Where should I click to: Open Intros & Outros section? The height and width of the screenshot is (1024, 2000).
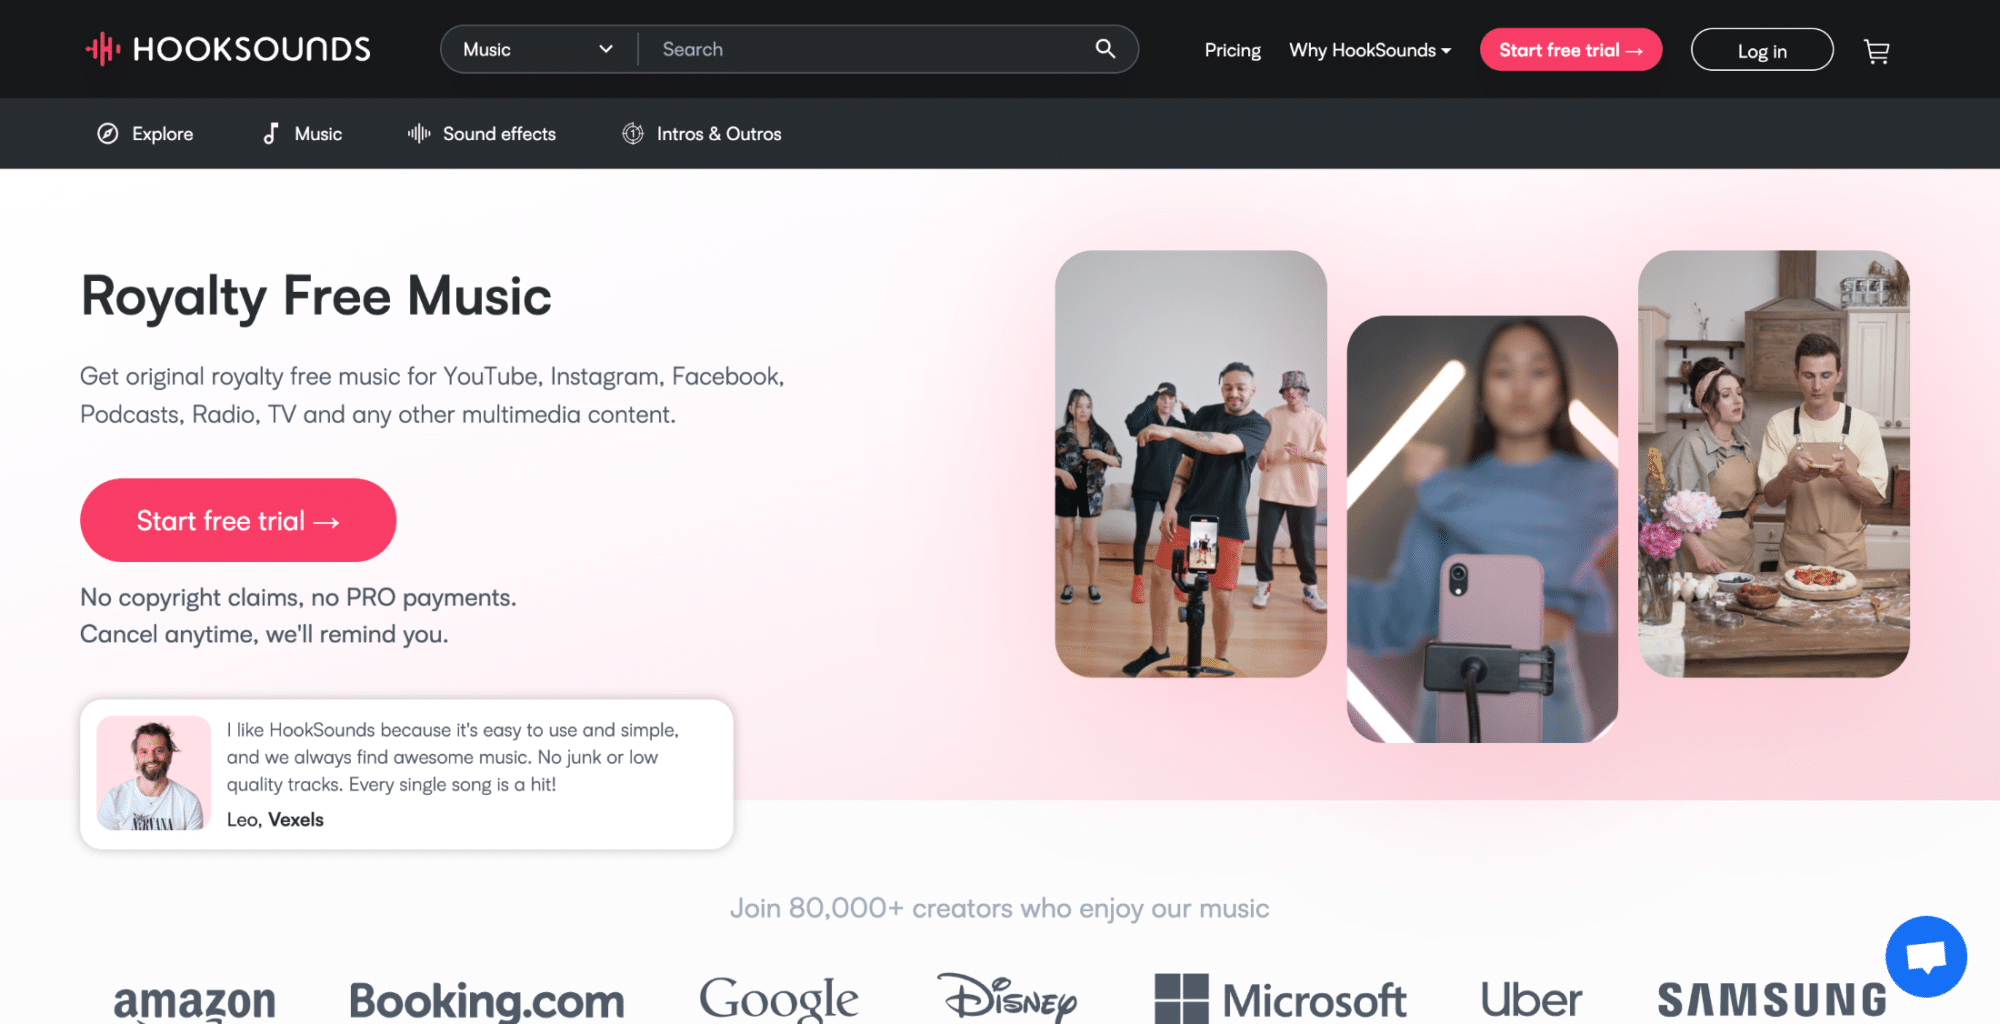702,134
